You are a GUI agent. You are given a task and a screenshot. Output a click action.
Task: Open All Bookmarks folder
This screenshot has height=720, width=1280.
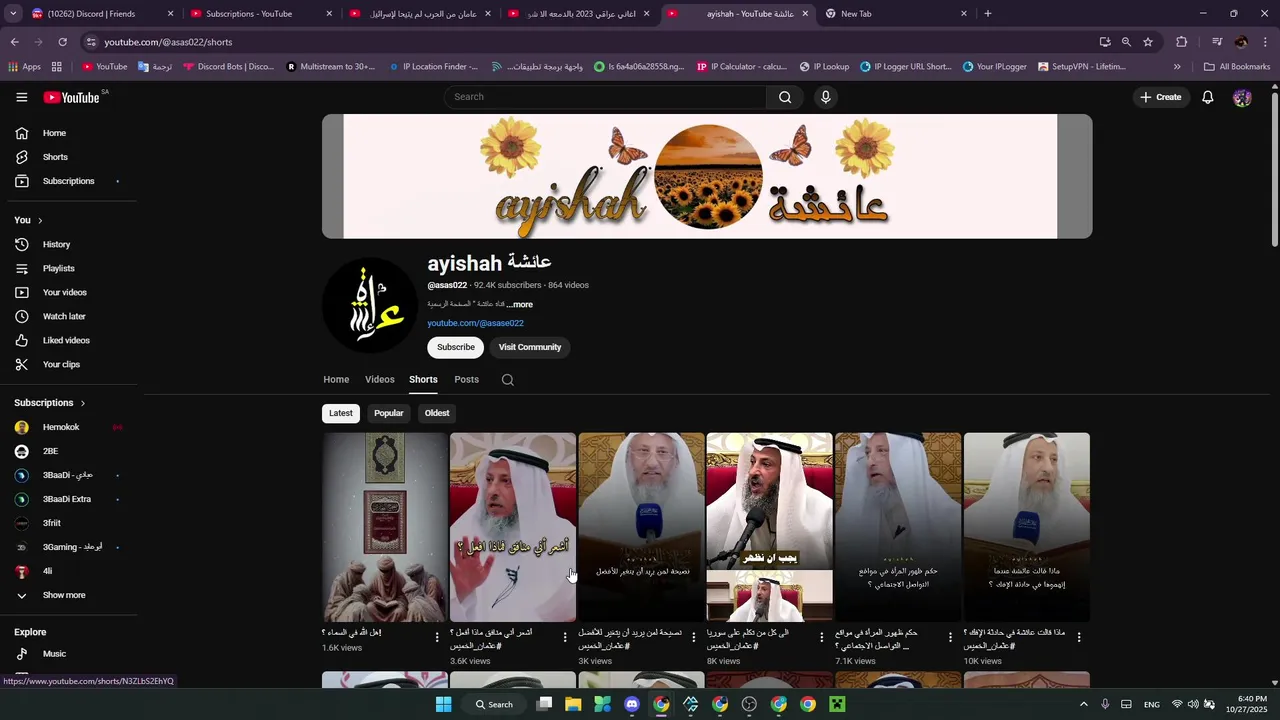1237,67
